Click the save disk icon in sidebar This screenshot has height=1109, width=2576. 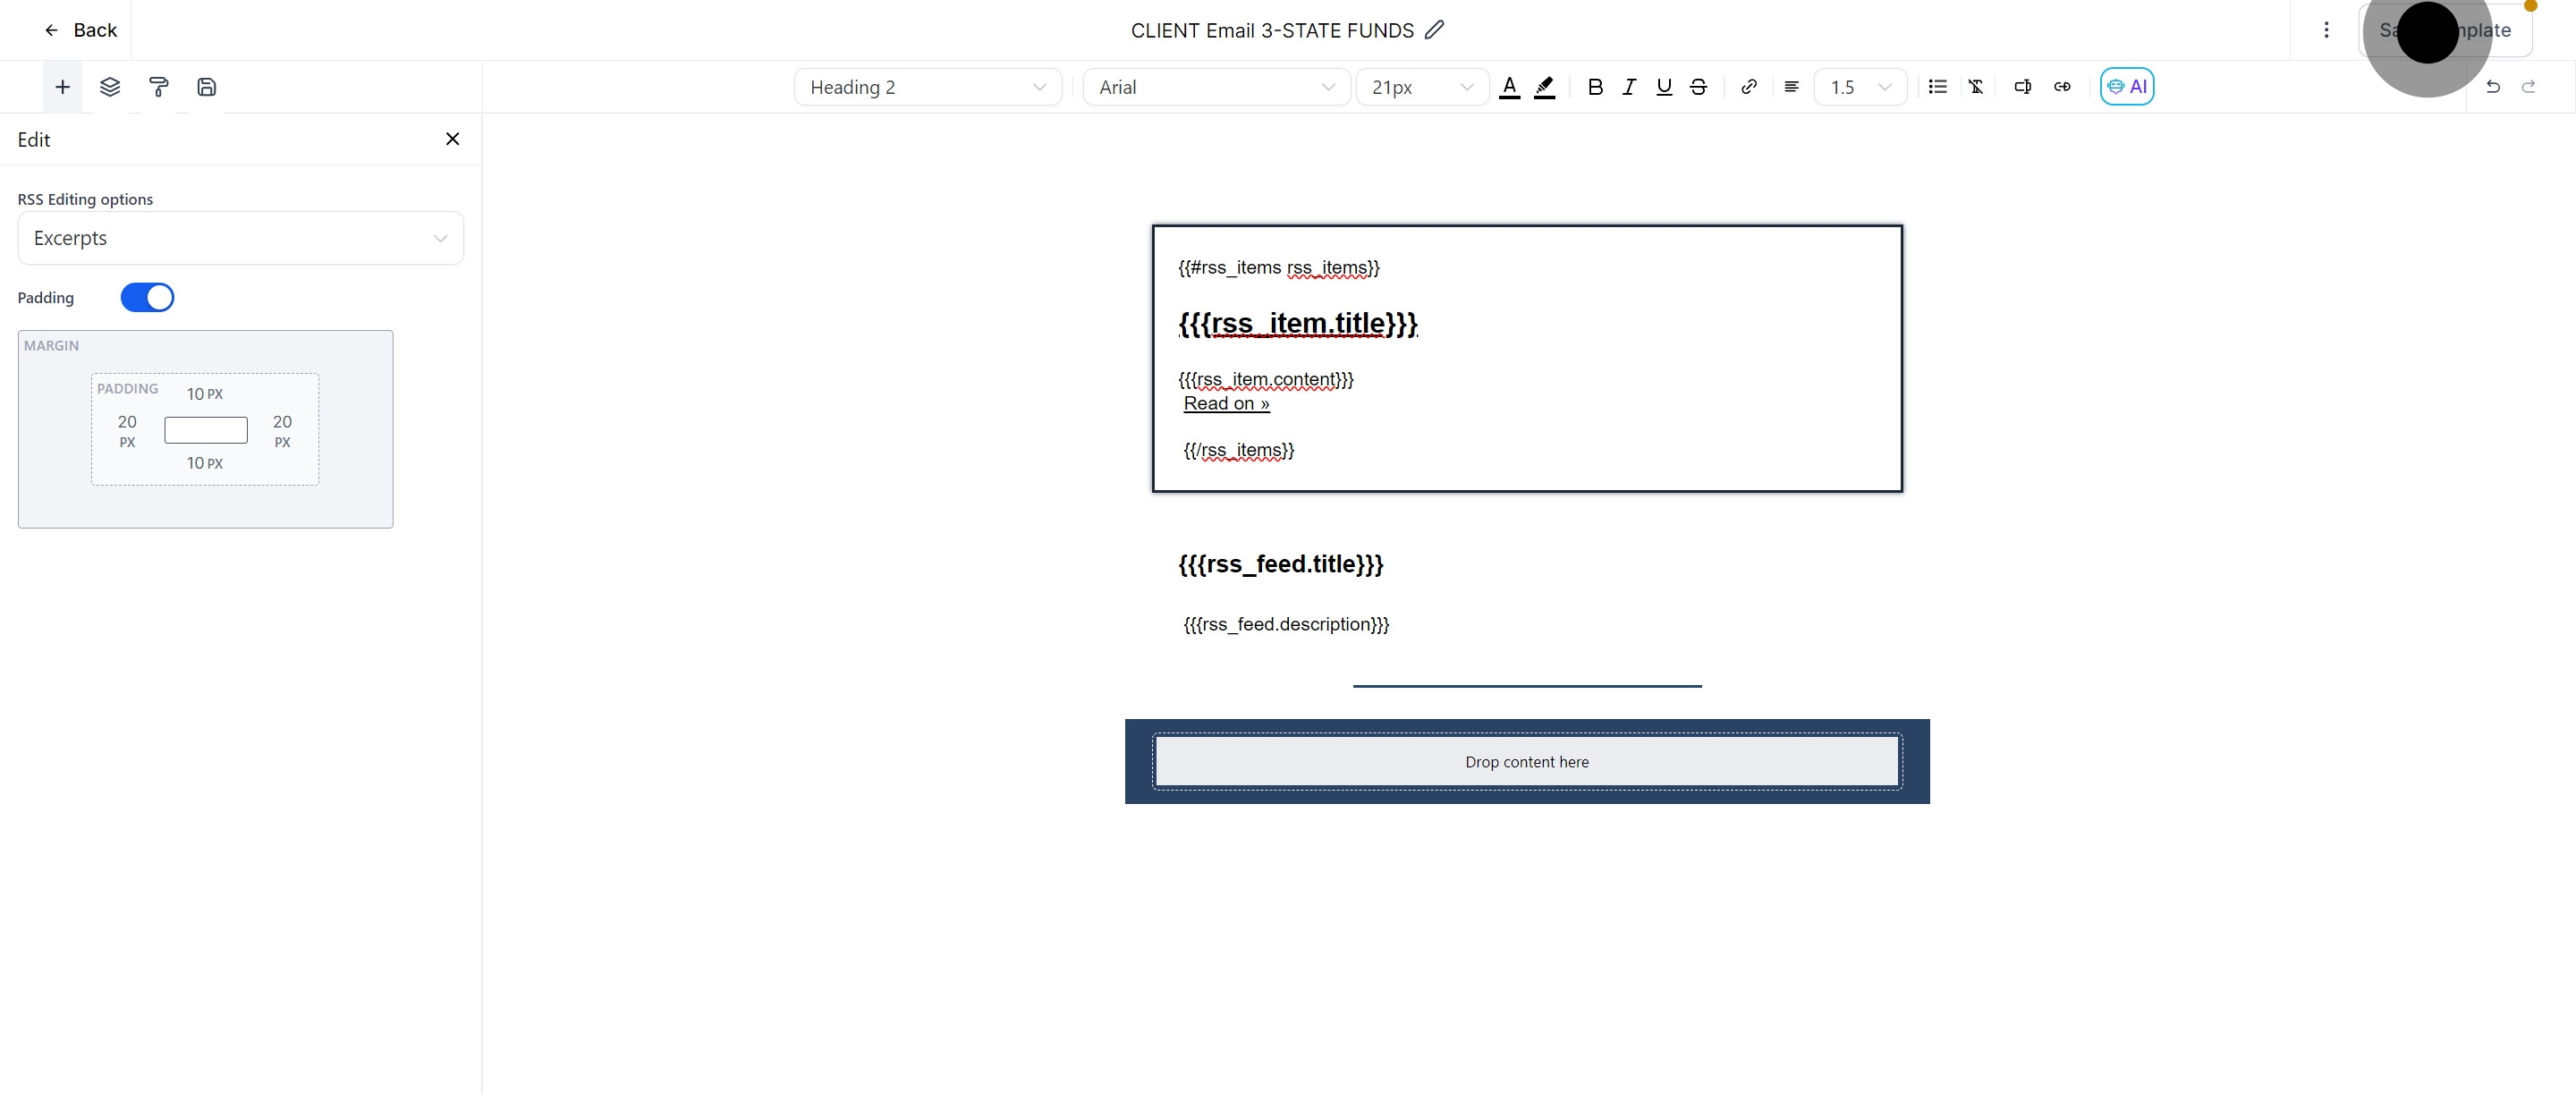[x=206, y=87]
